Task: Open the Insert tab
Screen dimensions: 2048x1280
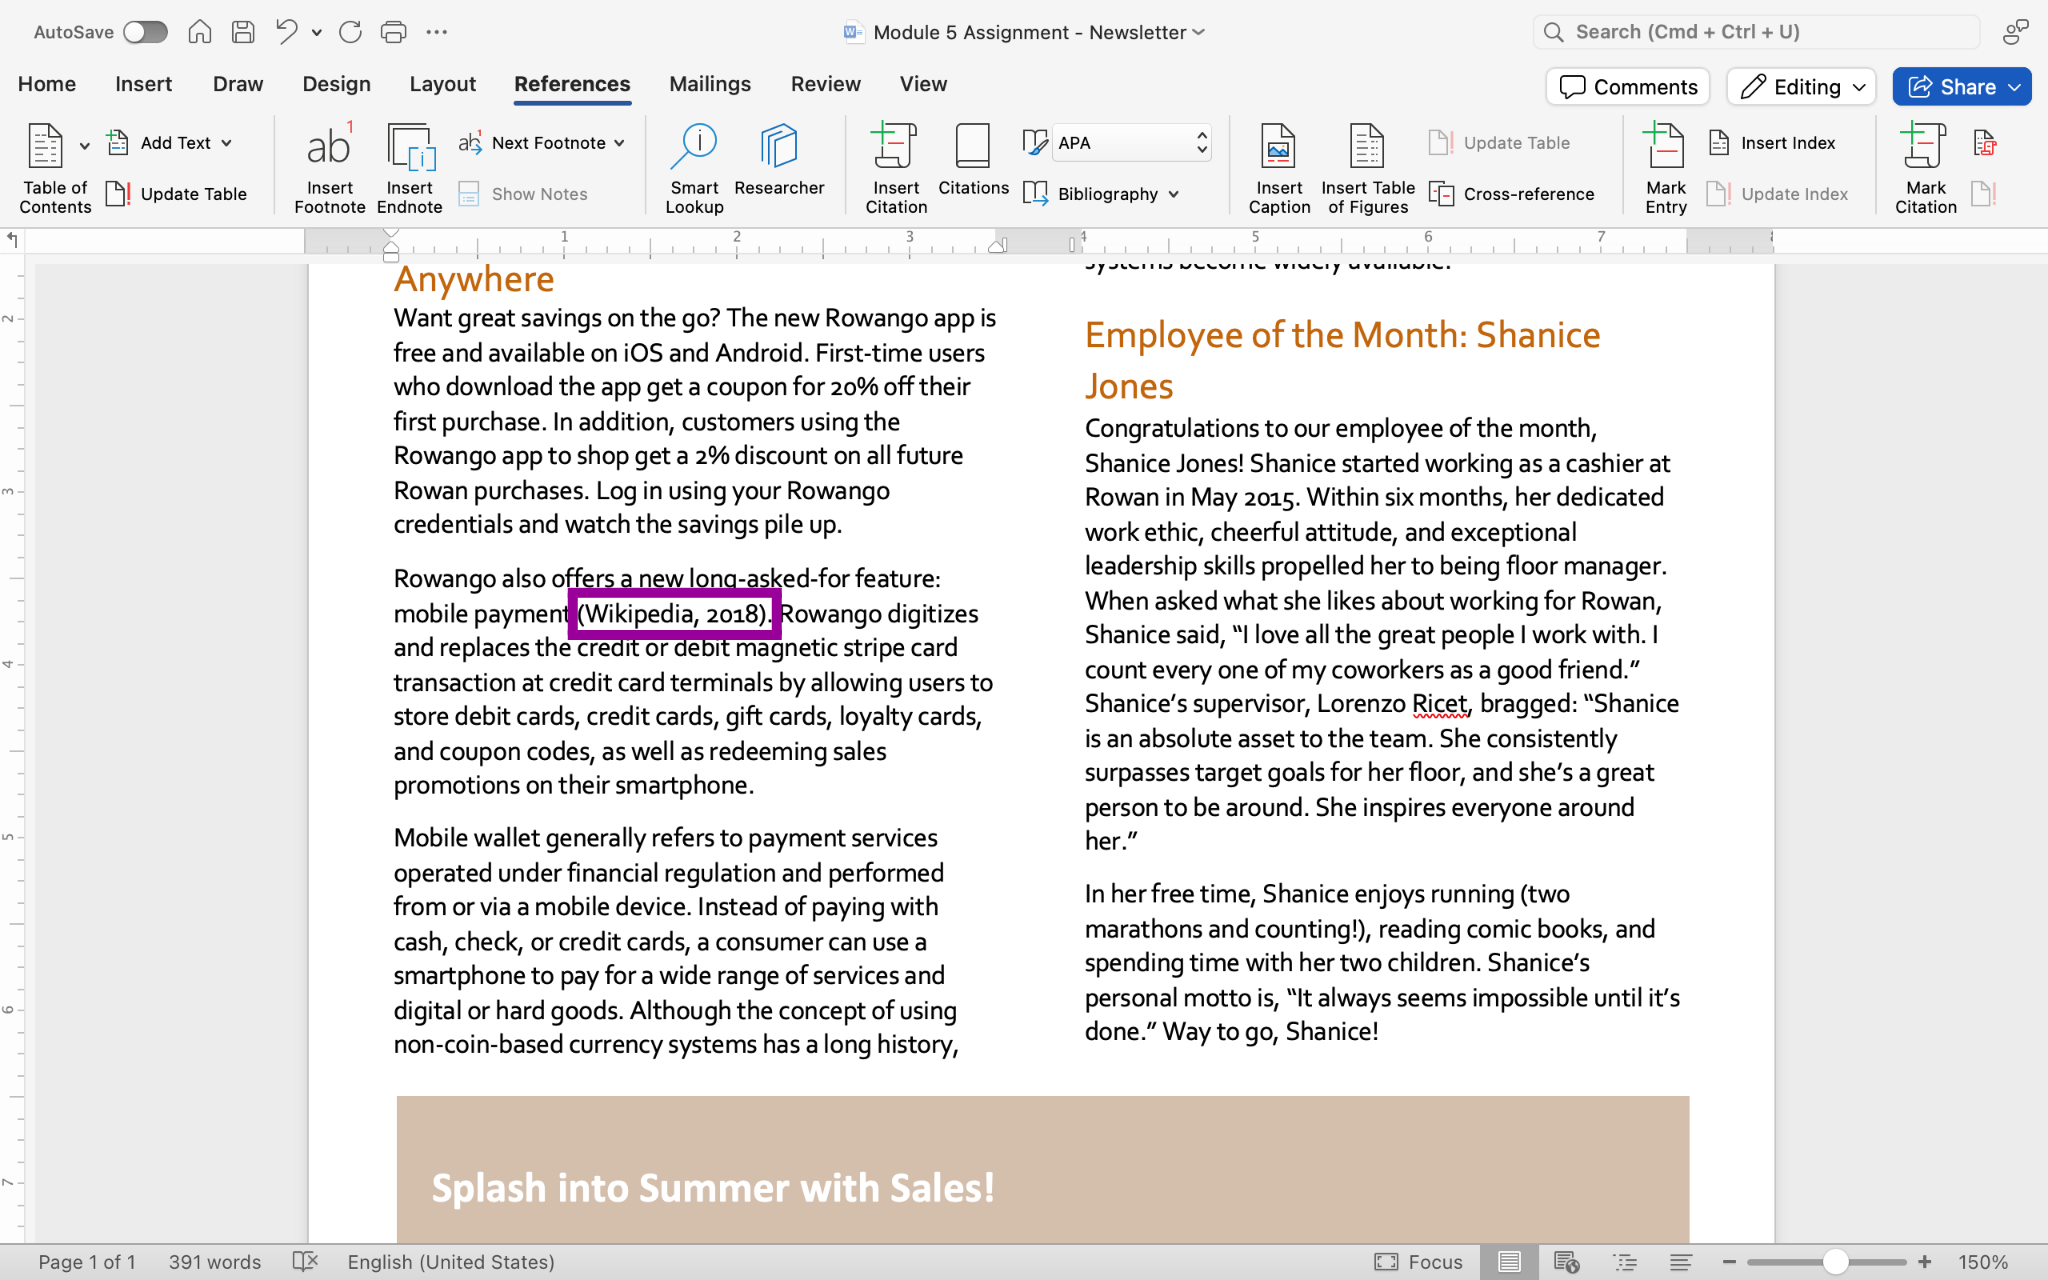Action: pos(143,85)
